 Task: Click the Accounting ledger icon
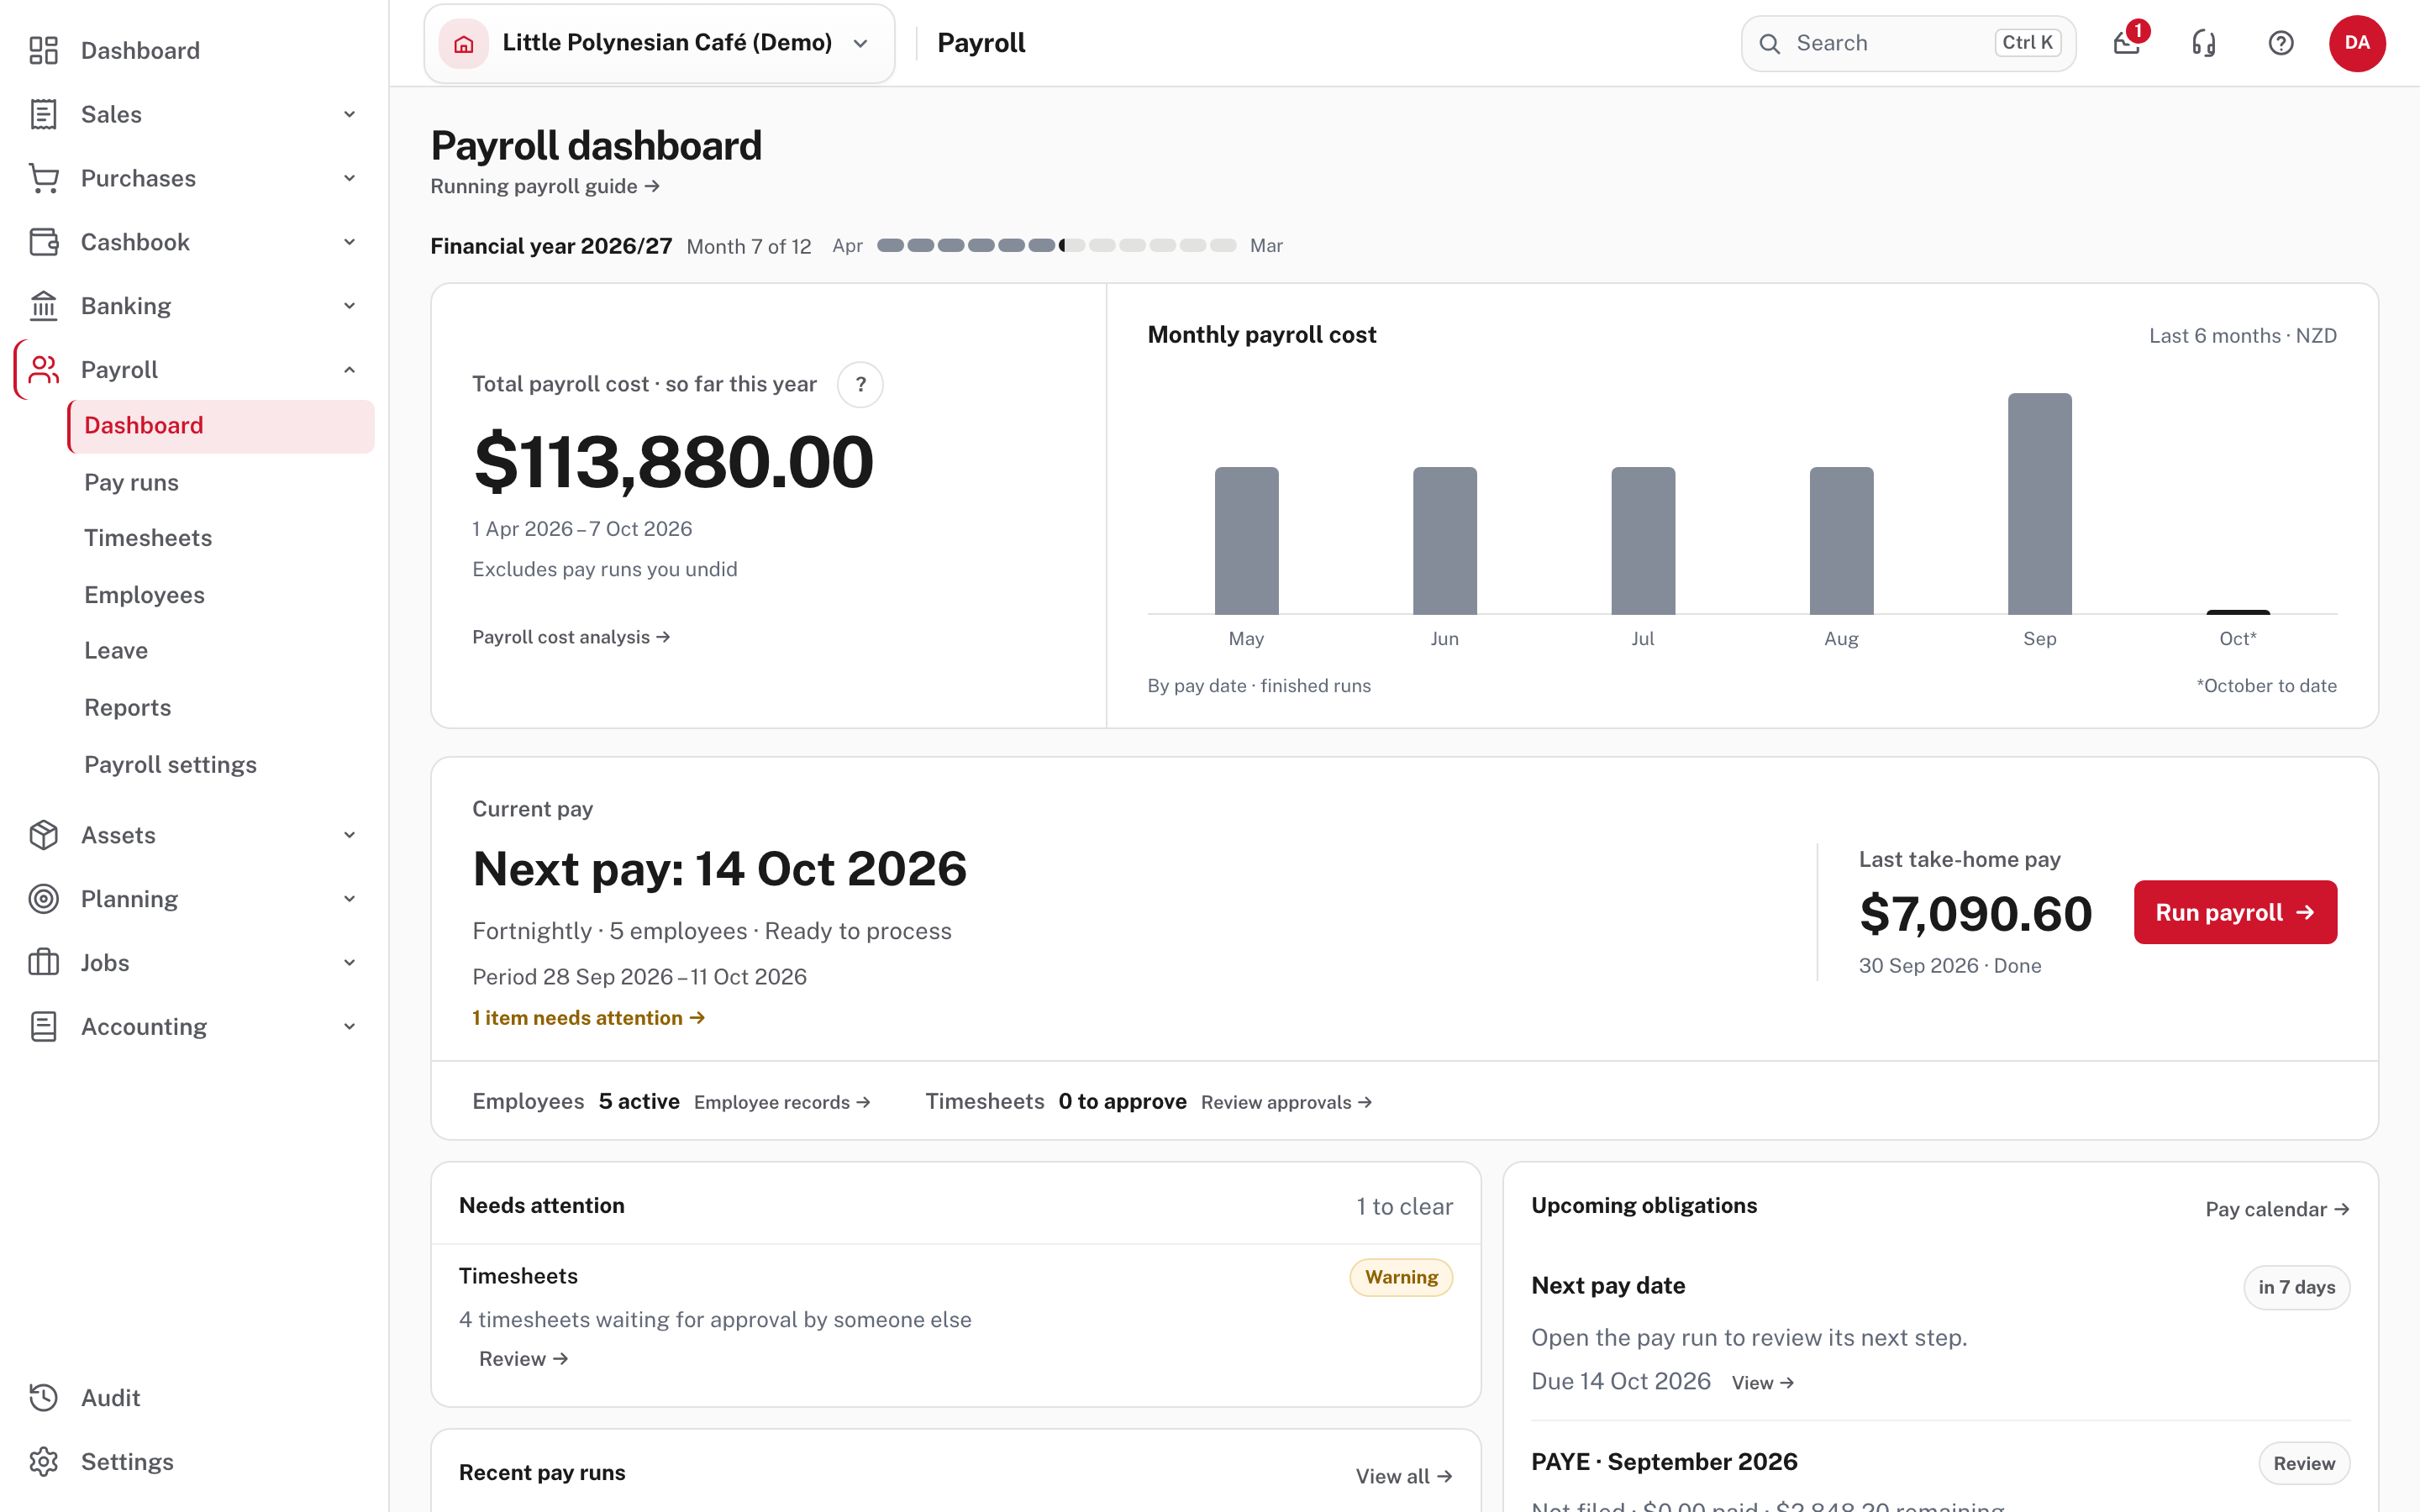(x=43, y=1027)
